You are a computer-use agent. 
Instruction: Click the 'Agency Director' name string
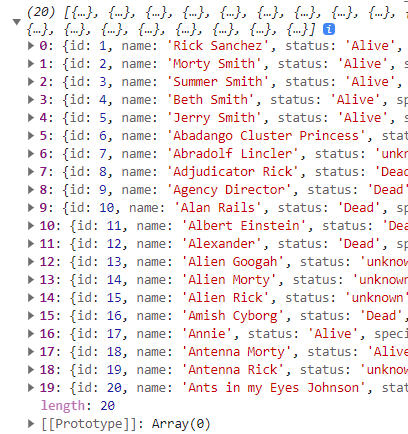pos(229,190)
